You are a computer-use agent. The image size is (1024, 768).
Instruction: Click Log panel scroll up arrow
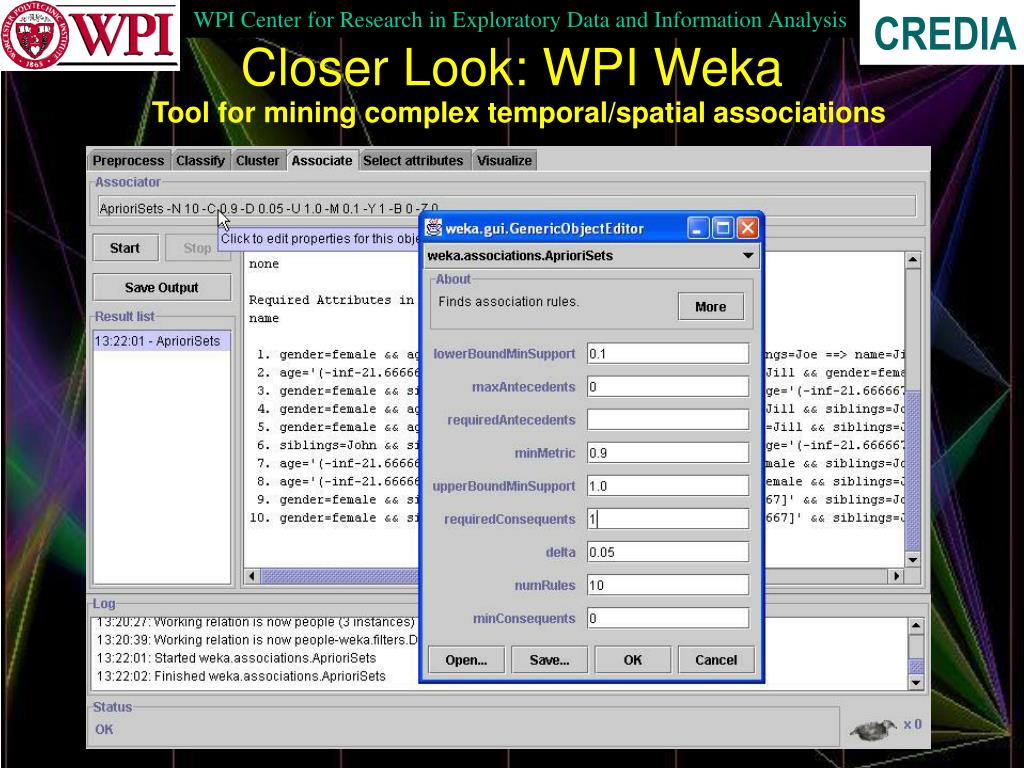[916, 626]
